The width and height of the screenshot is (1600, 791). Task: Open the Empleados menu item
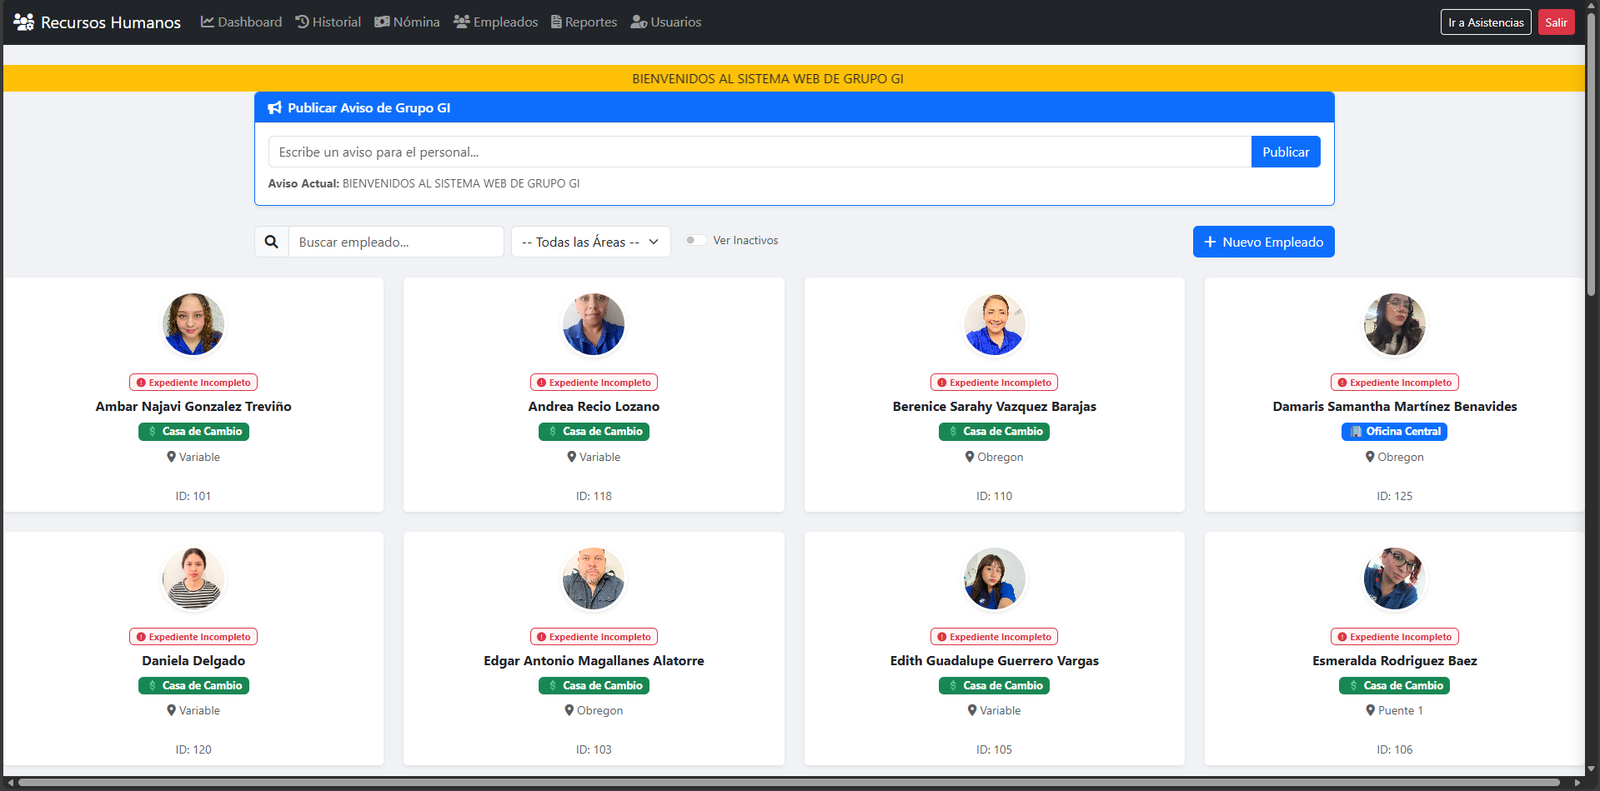point(495,22)
